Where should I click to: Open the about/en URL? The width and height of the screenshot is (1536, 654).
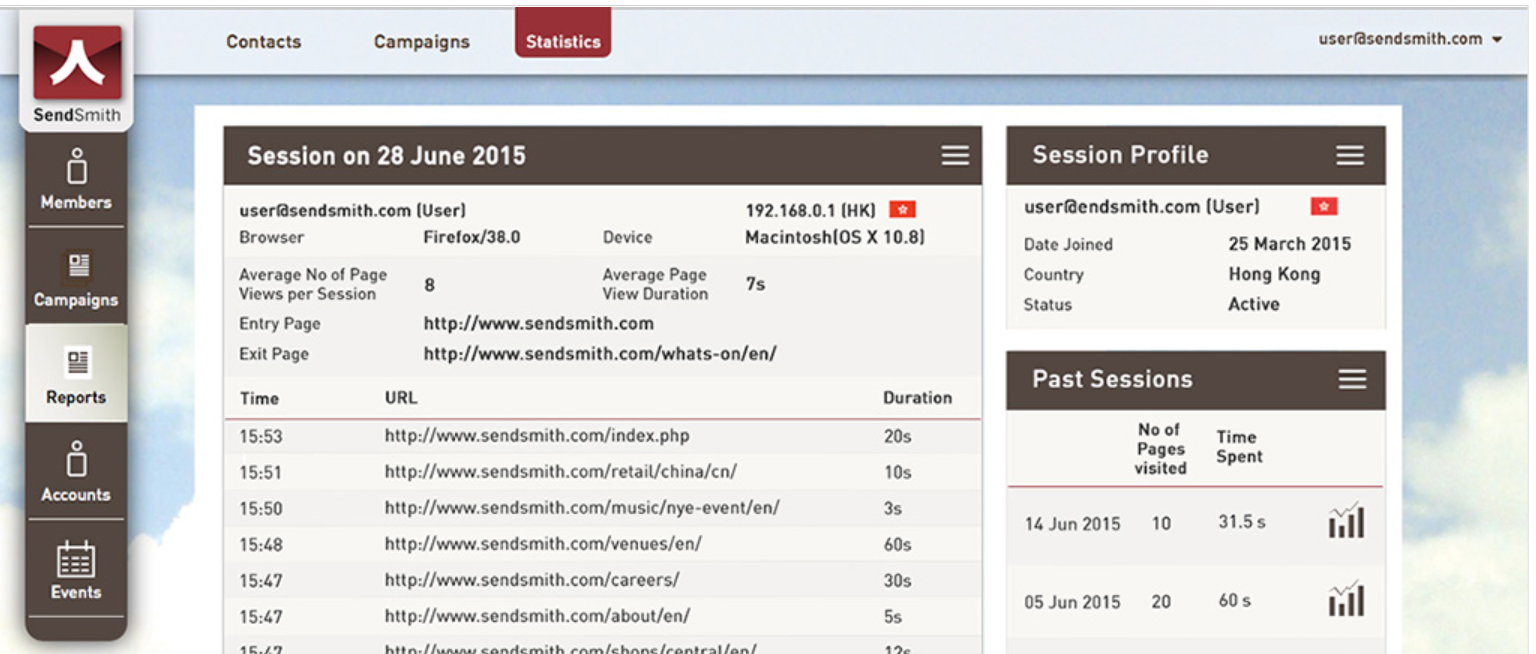point(537,617)
